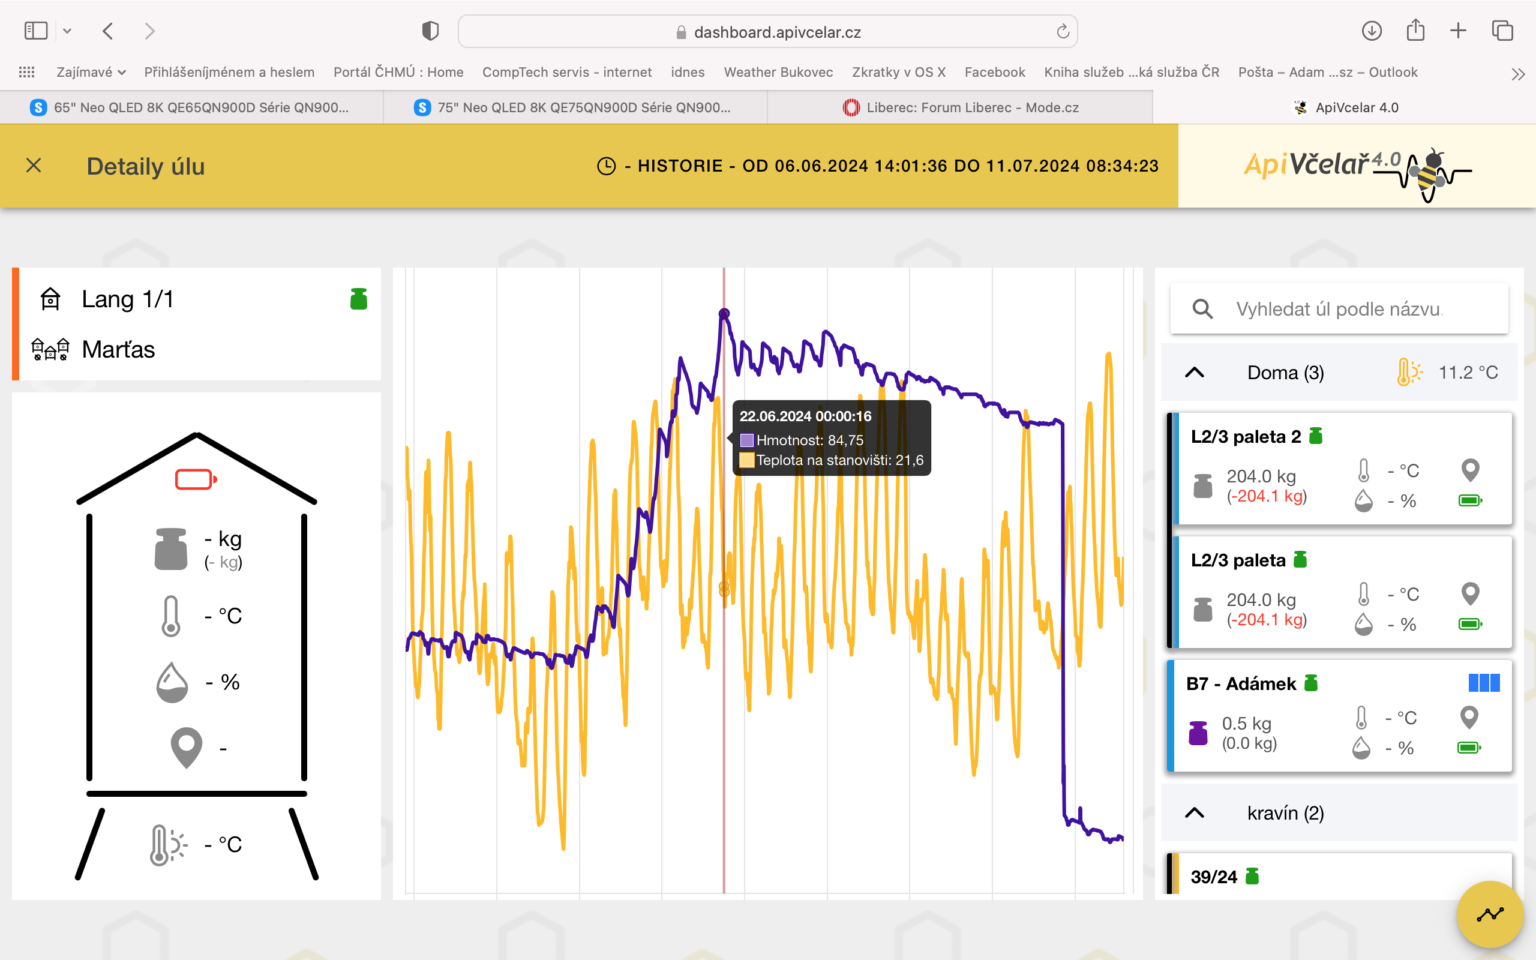
Task: Click location pin icon in L2/3 paleta 2
Action: (1469, 469)
